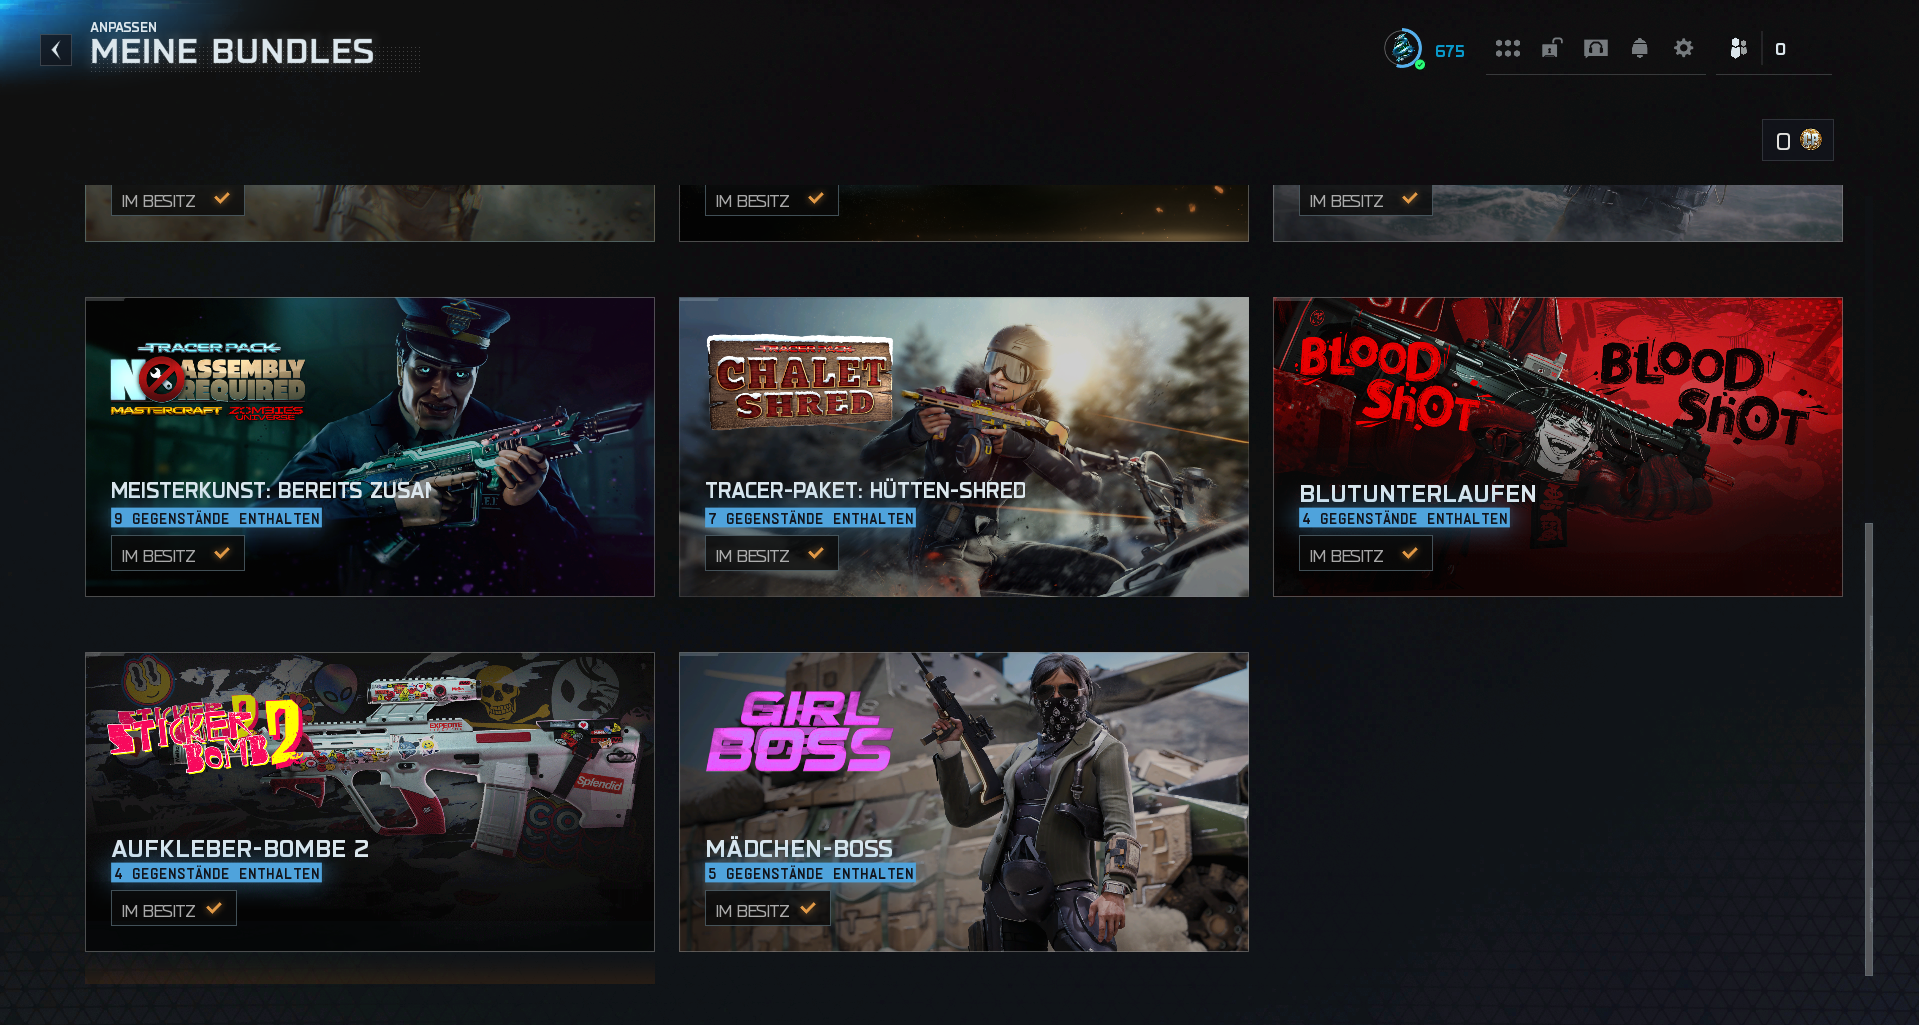Open settings with the gear icon
The height and width of the screenshot is (1025, 1919).
click(1684, 48)
